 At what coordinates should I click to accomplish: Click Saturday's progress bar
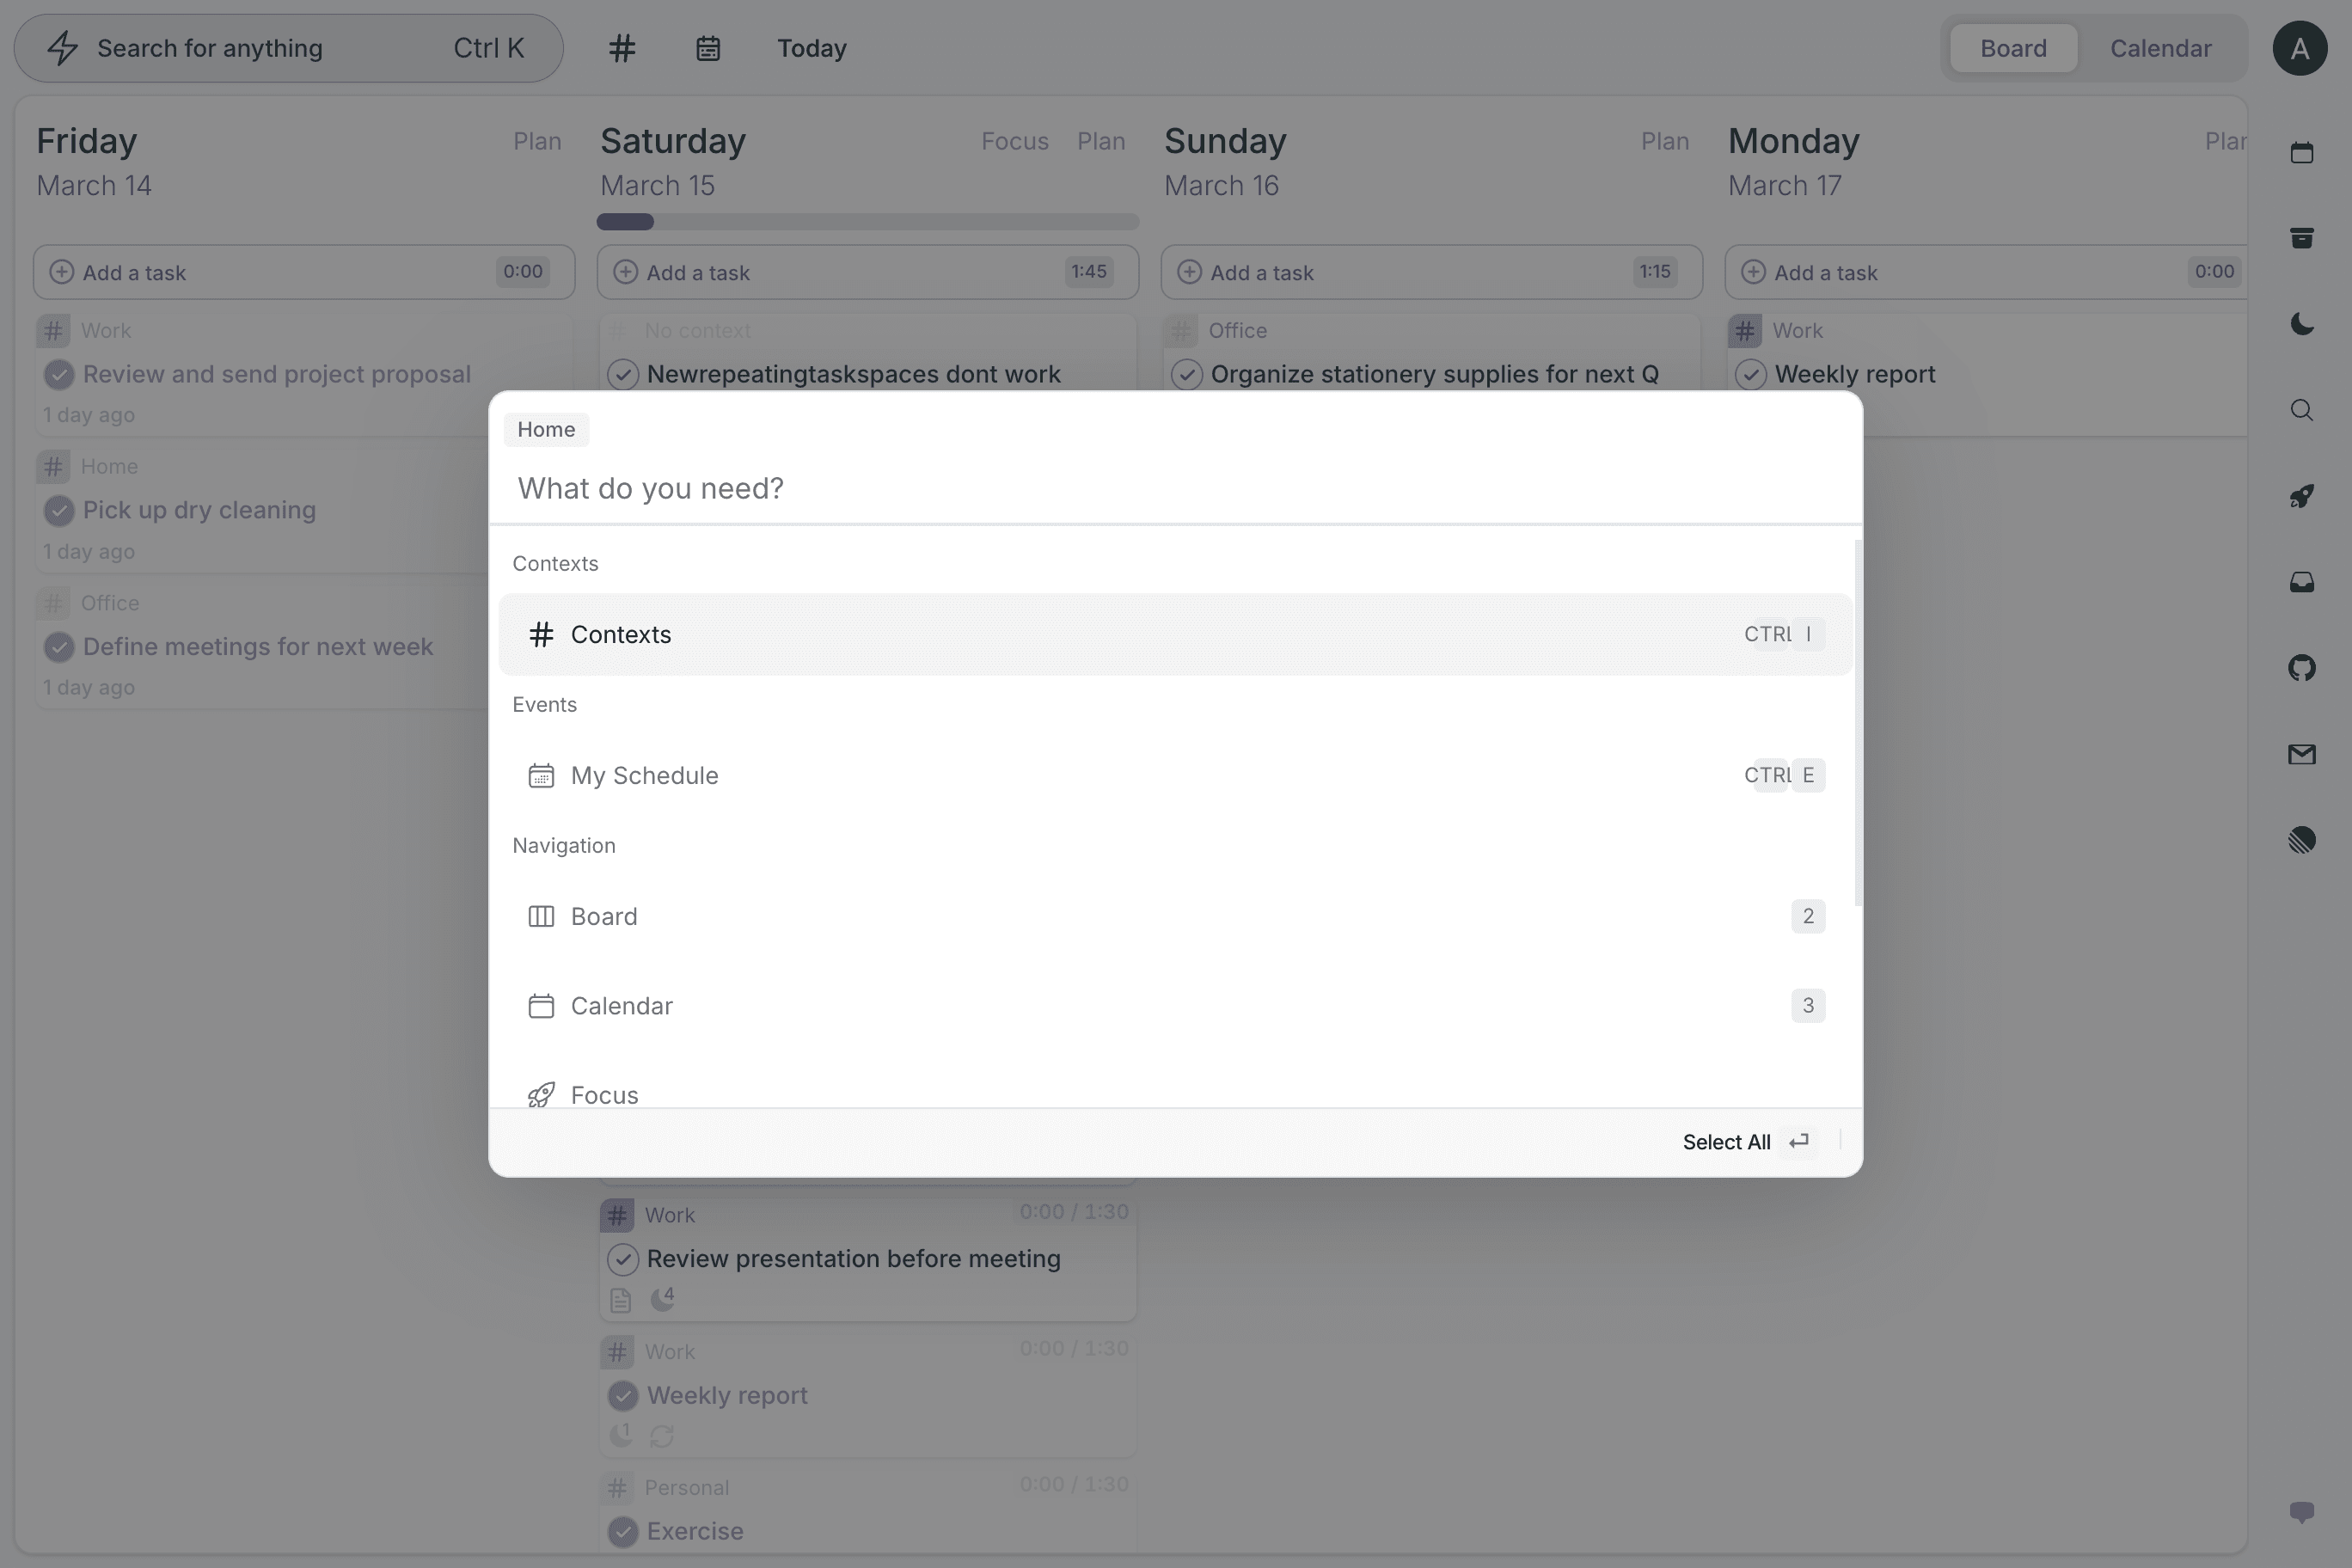tap(867, 221)
